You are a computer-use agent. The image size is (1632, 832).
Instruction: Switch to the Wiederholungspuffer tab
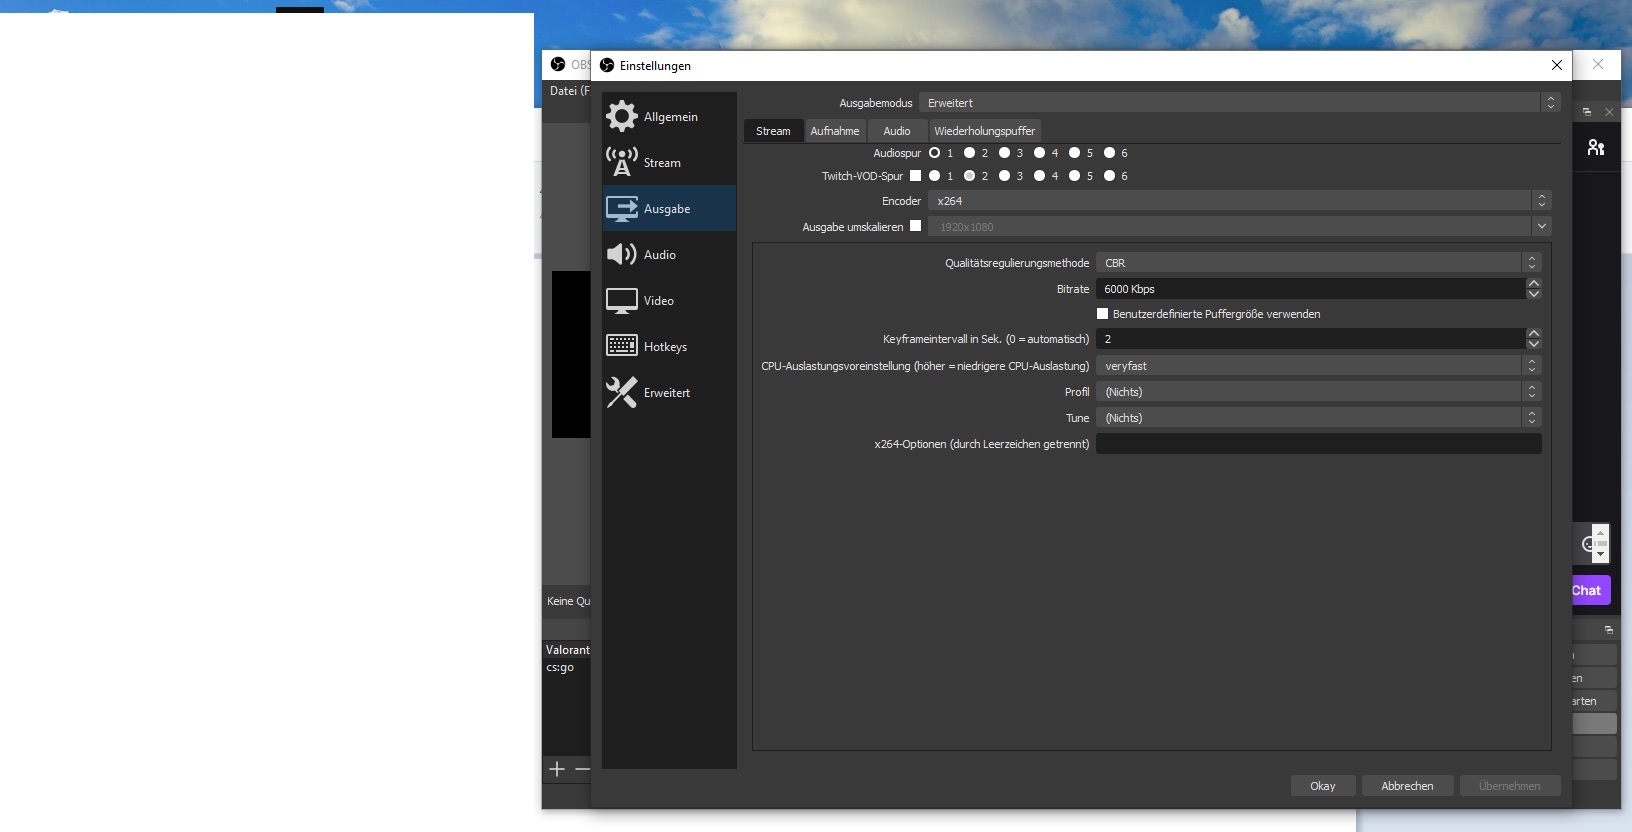(x=984, y=131)
